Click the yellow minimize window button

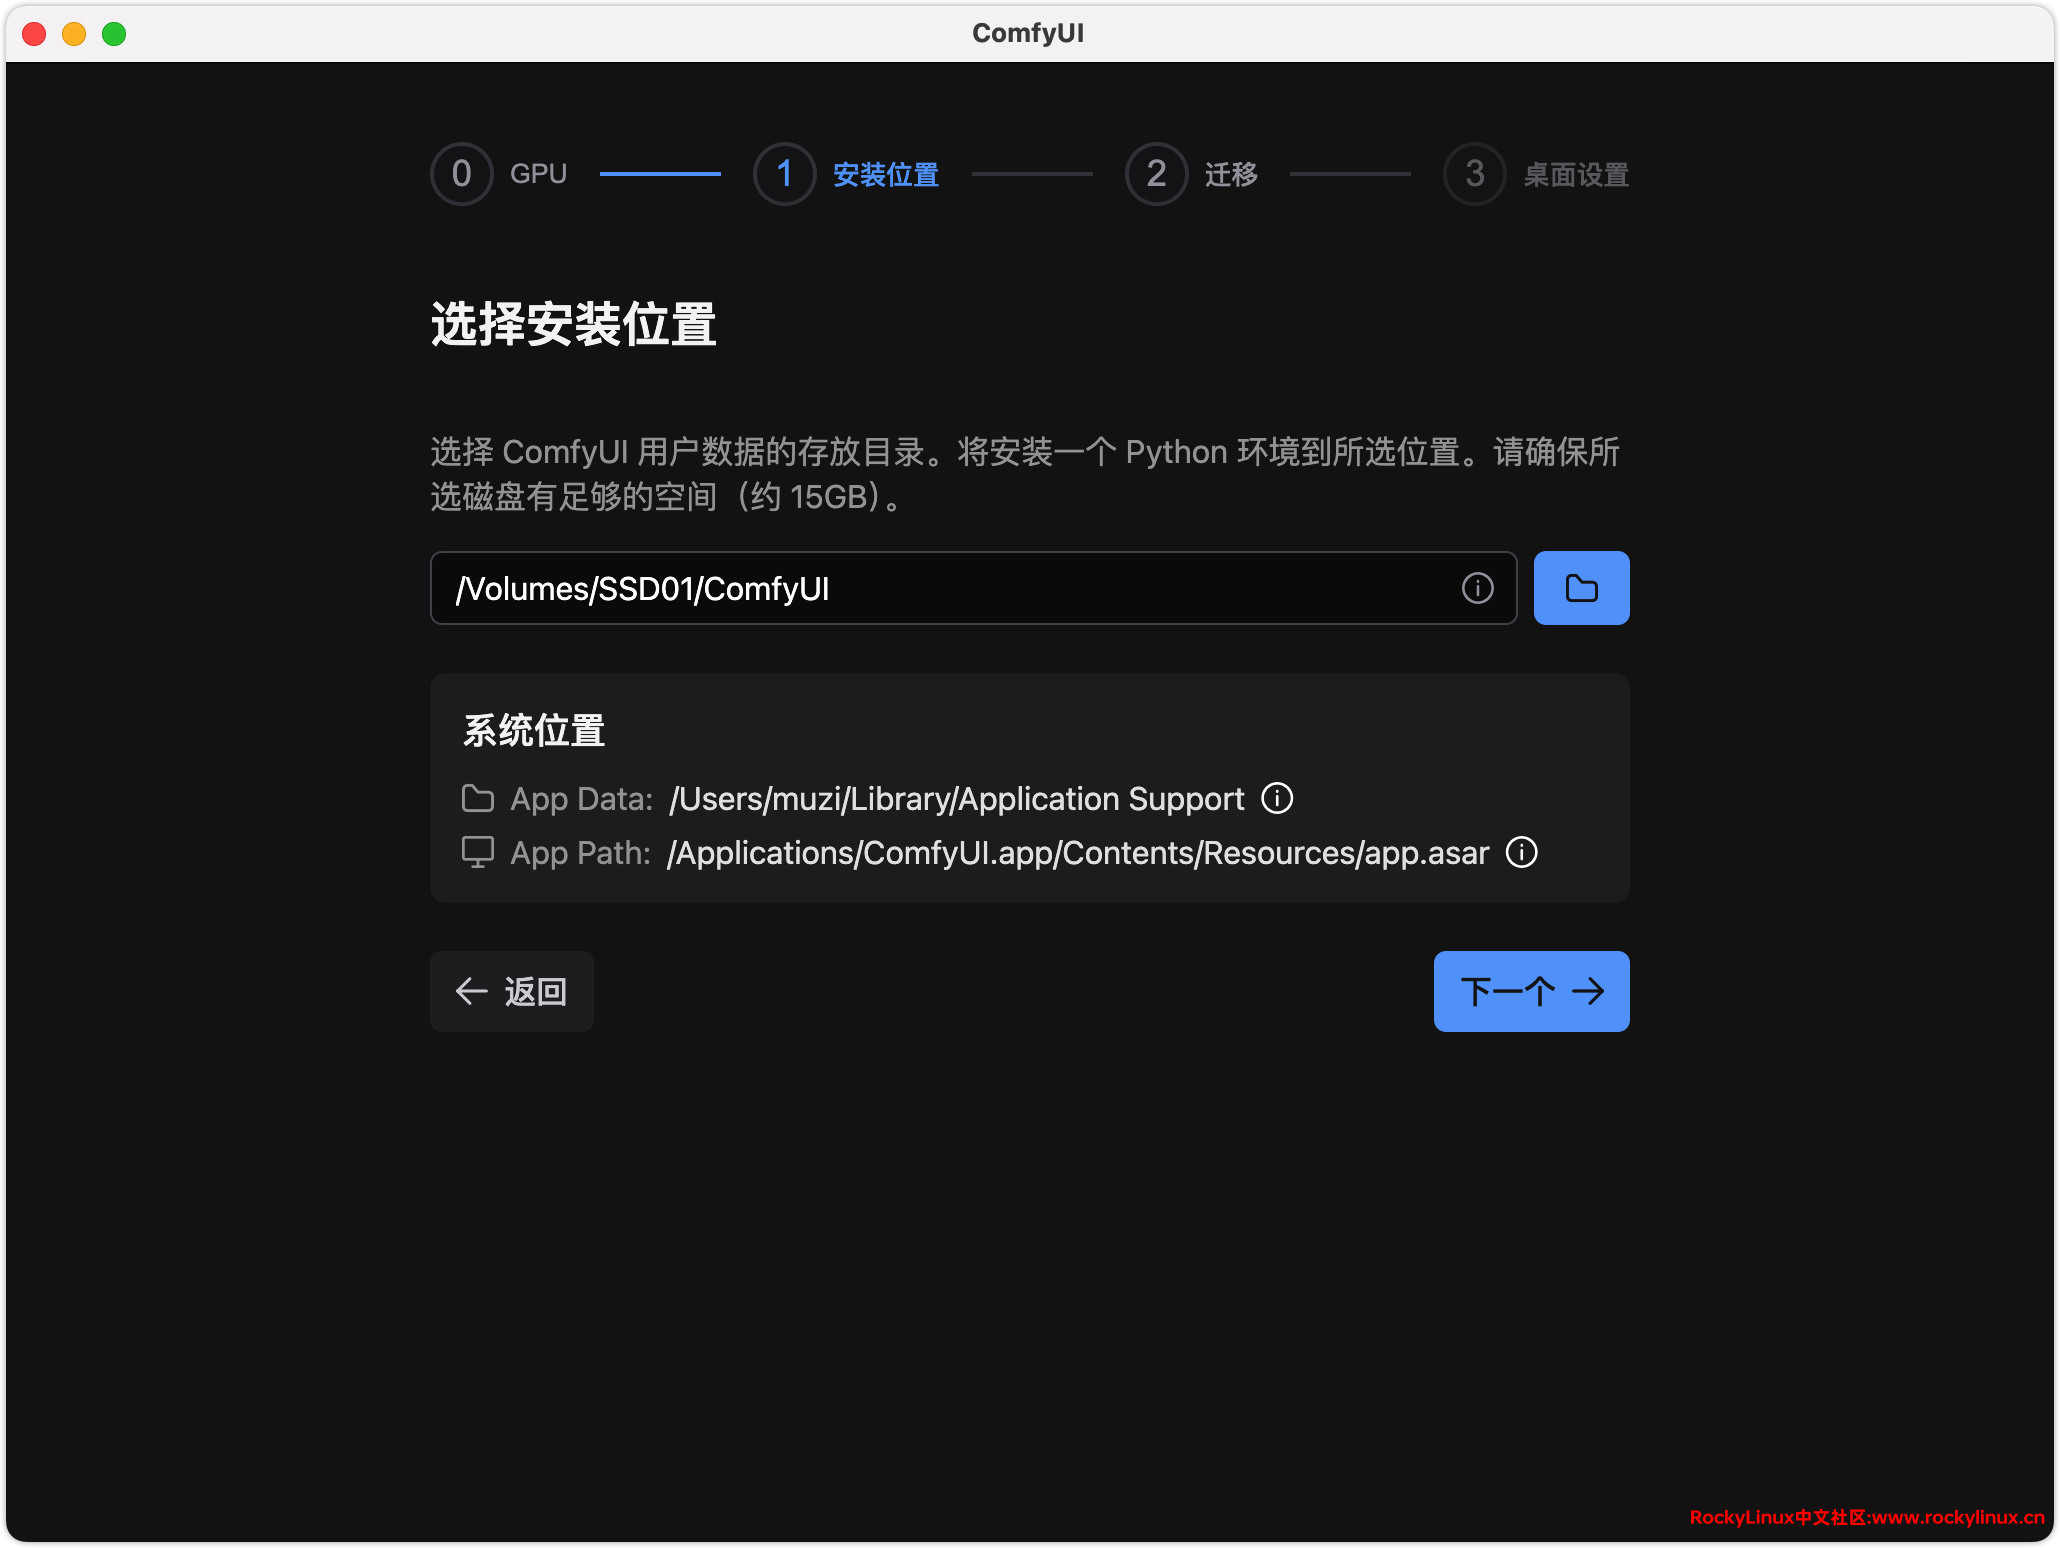[x=74, y=34]
